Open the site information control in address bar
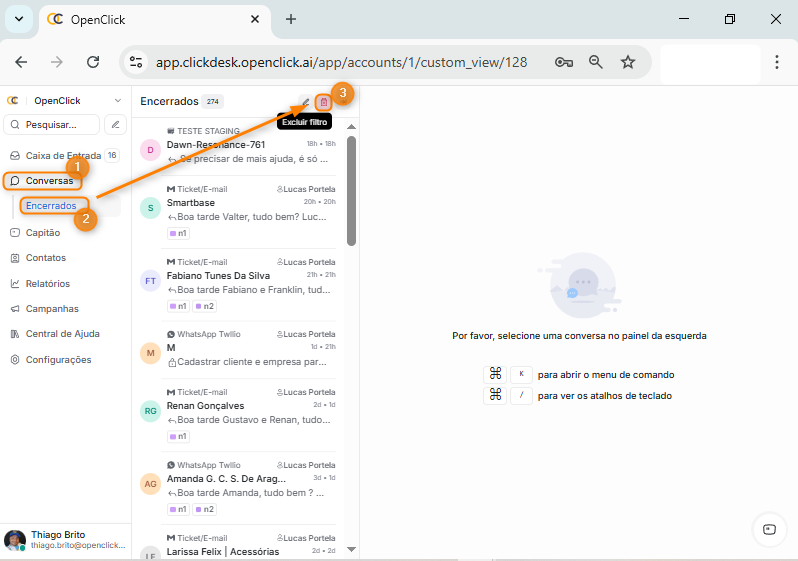Viewport: 798px width, 561px height. click(x=137, y=62)
